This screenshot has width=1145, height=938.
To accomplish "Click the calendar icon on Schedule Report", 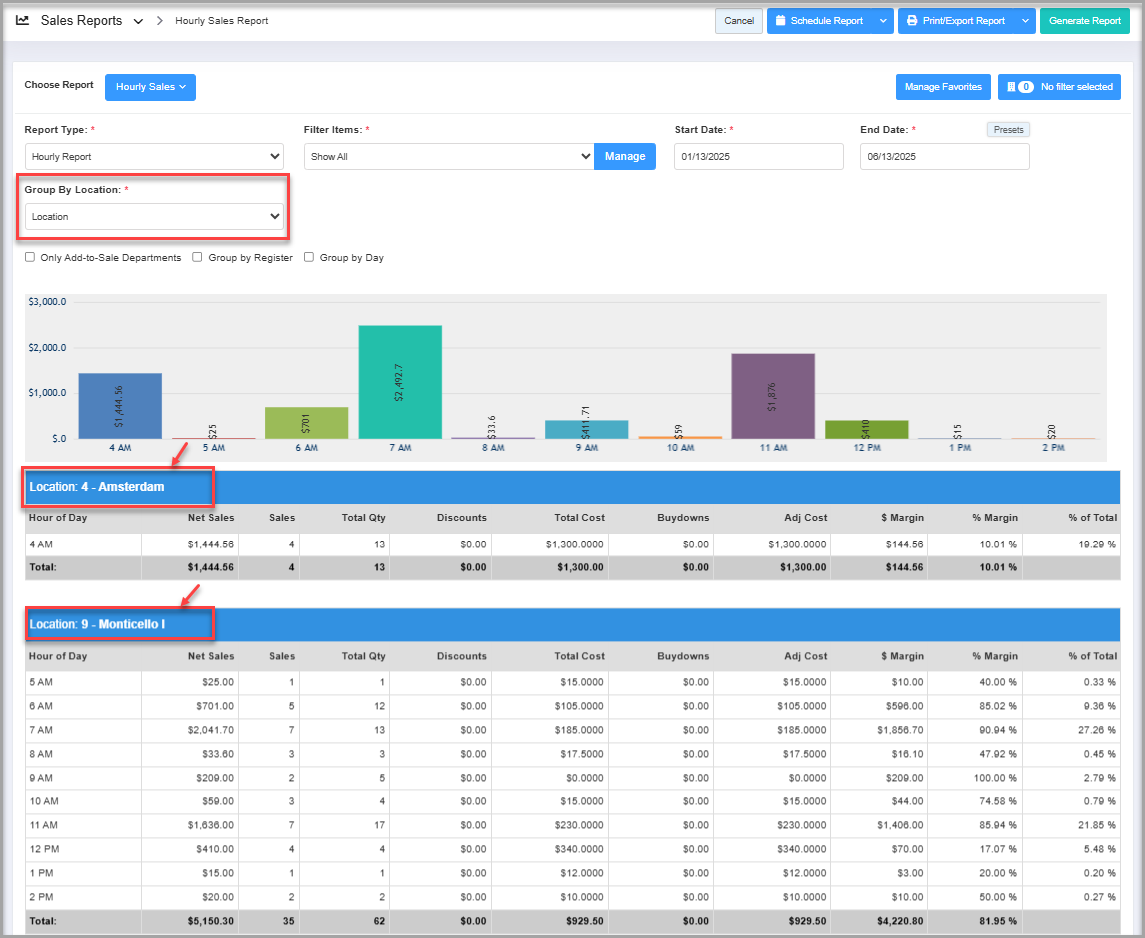I will (x=781, y=21).
